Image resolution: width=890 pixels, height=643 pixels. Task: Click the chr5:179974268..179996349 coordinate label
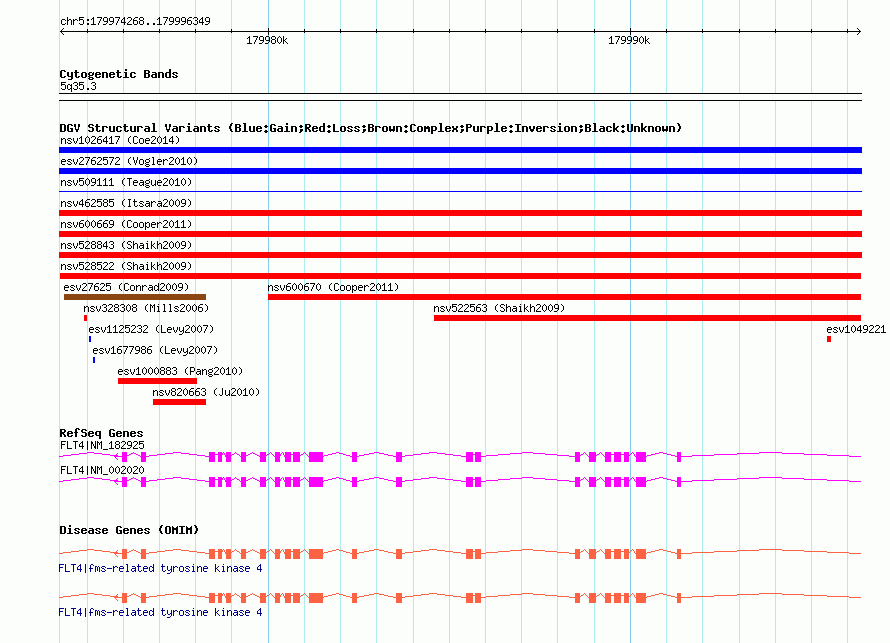135,21
